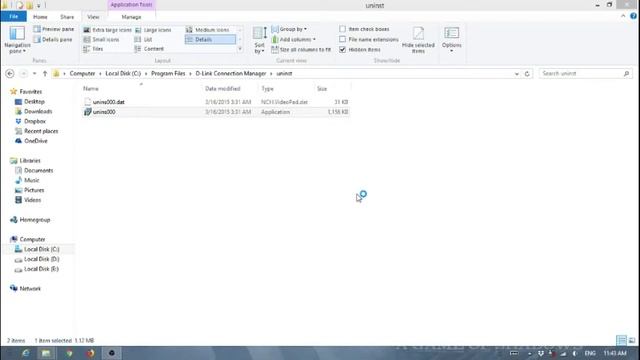Open the Sort by menu

[x=260, y=40]
